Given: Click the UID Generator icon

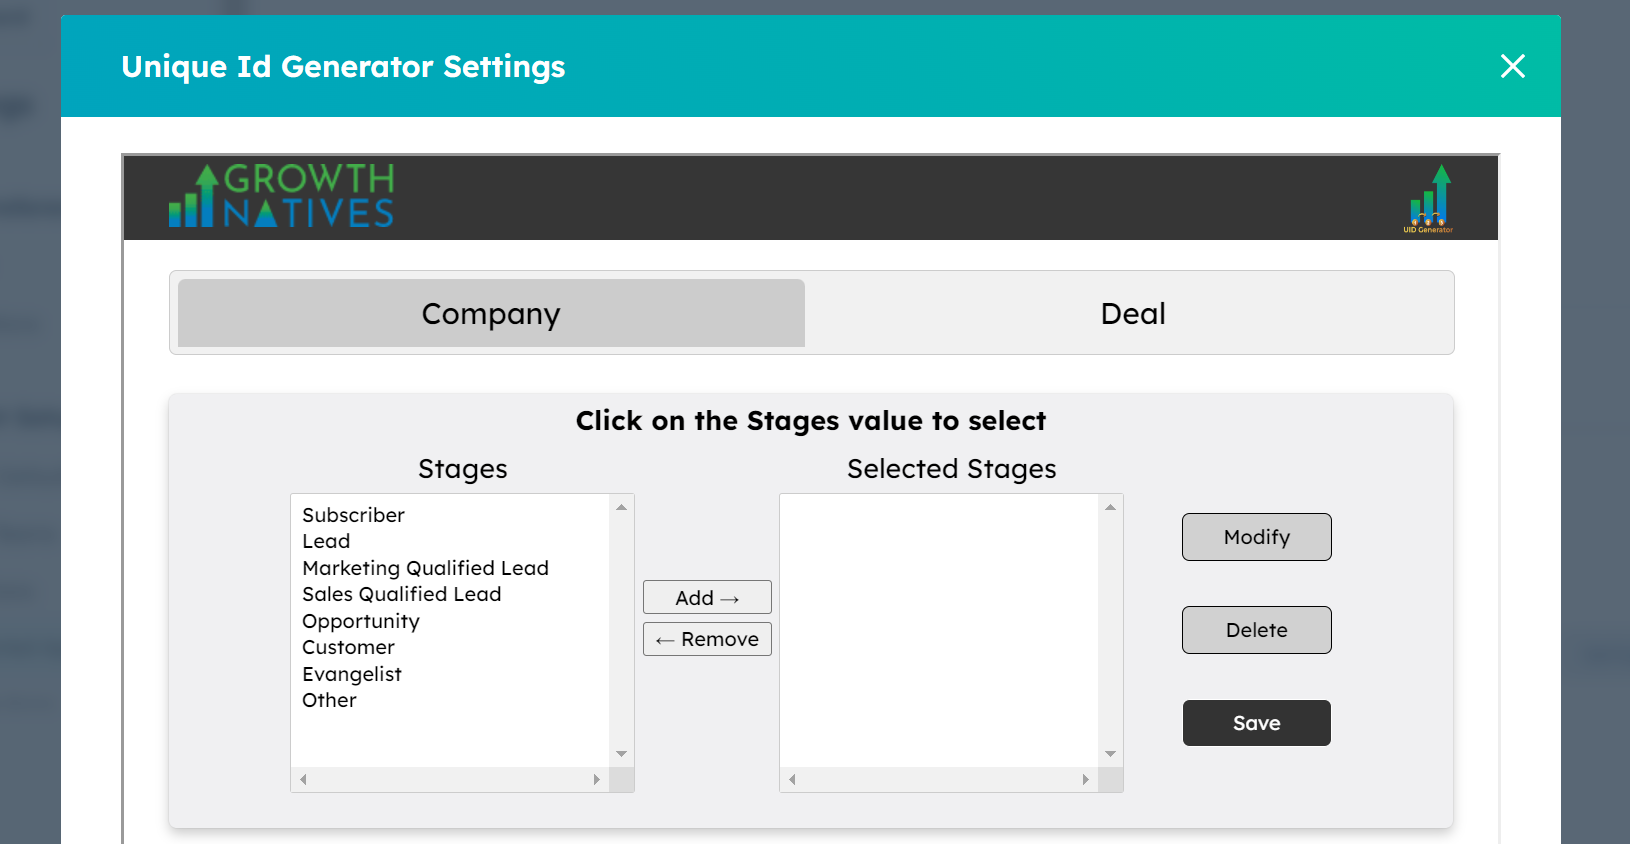Looking at the screenshot, I should tap(1429, 198).
